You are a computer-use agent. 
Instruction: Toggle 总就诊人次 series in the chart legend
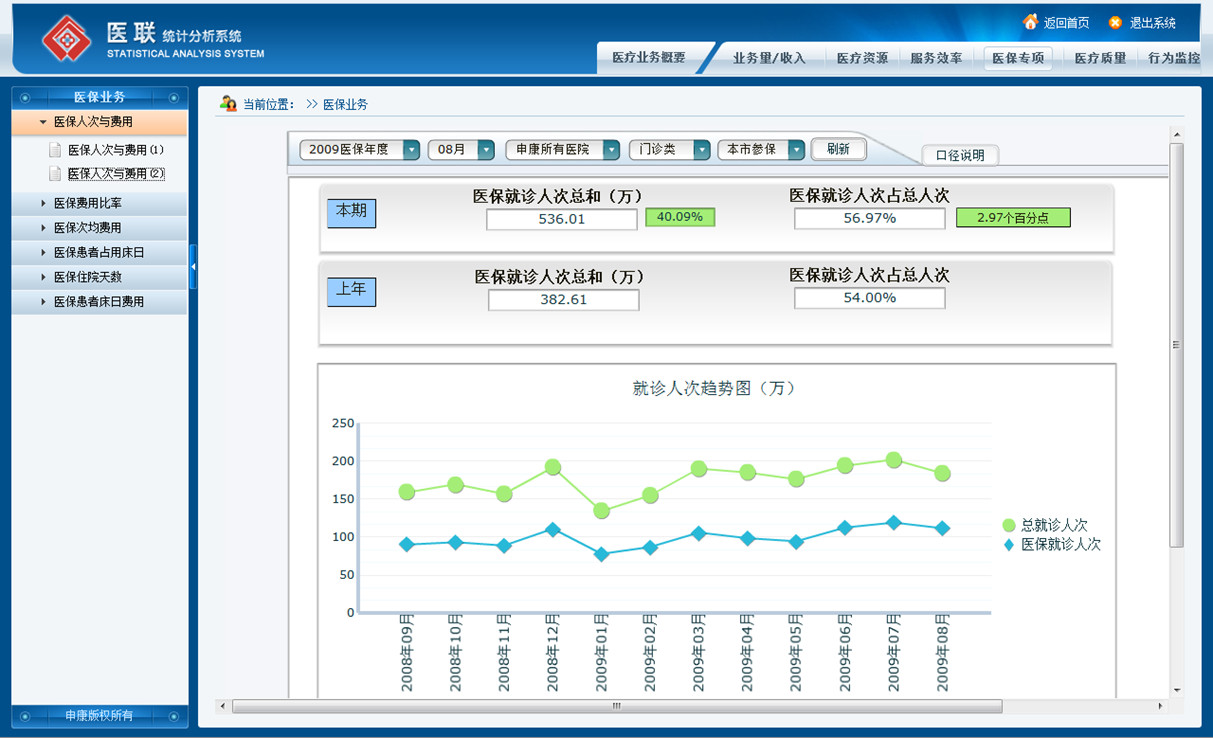click(1009, 525)
